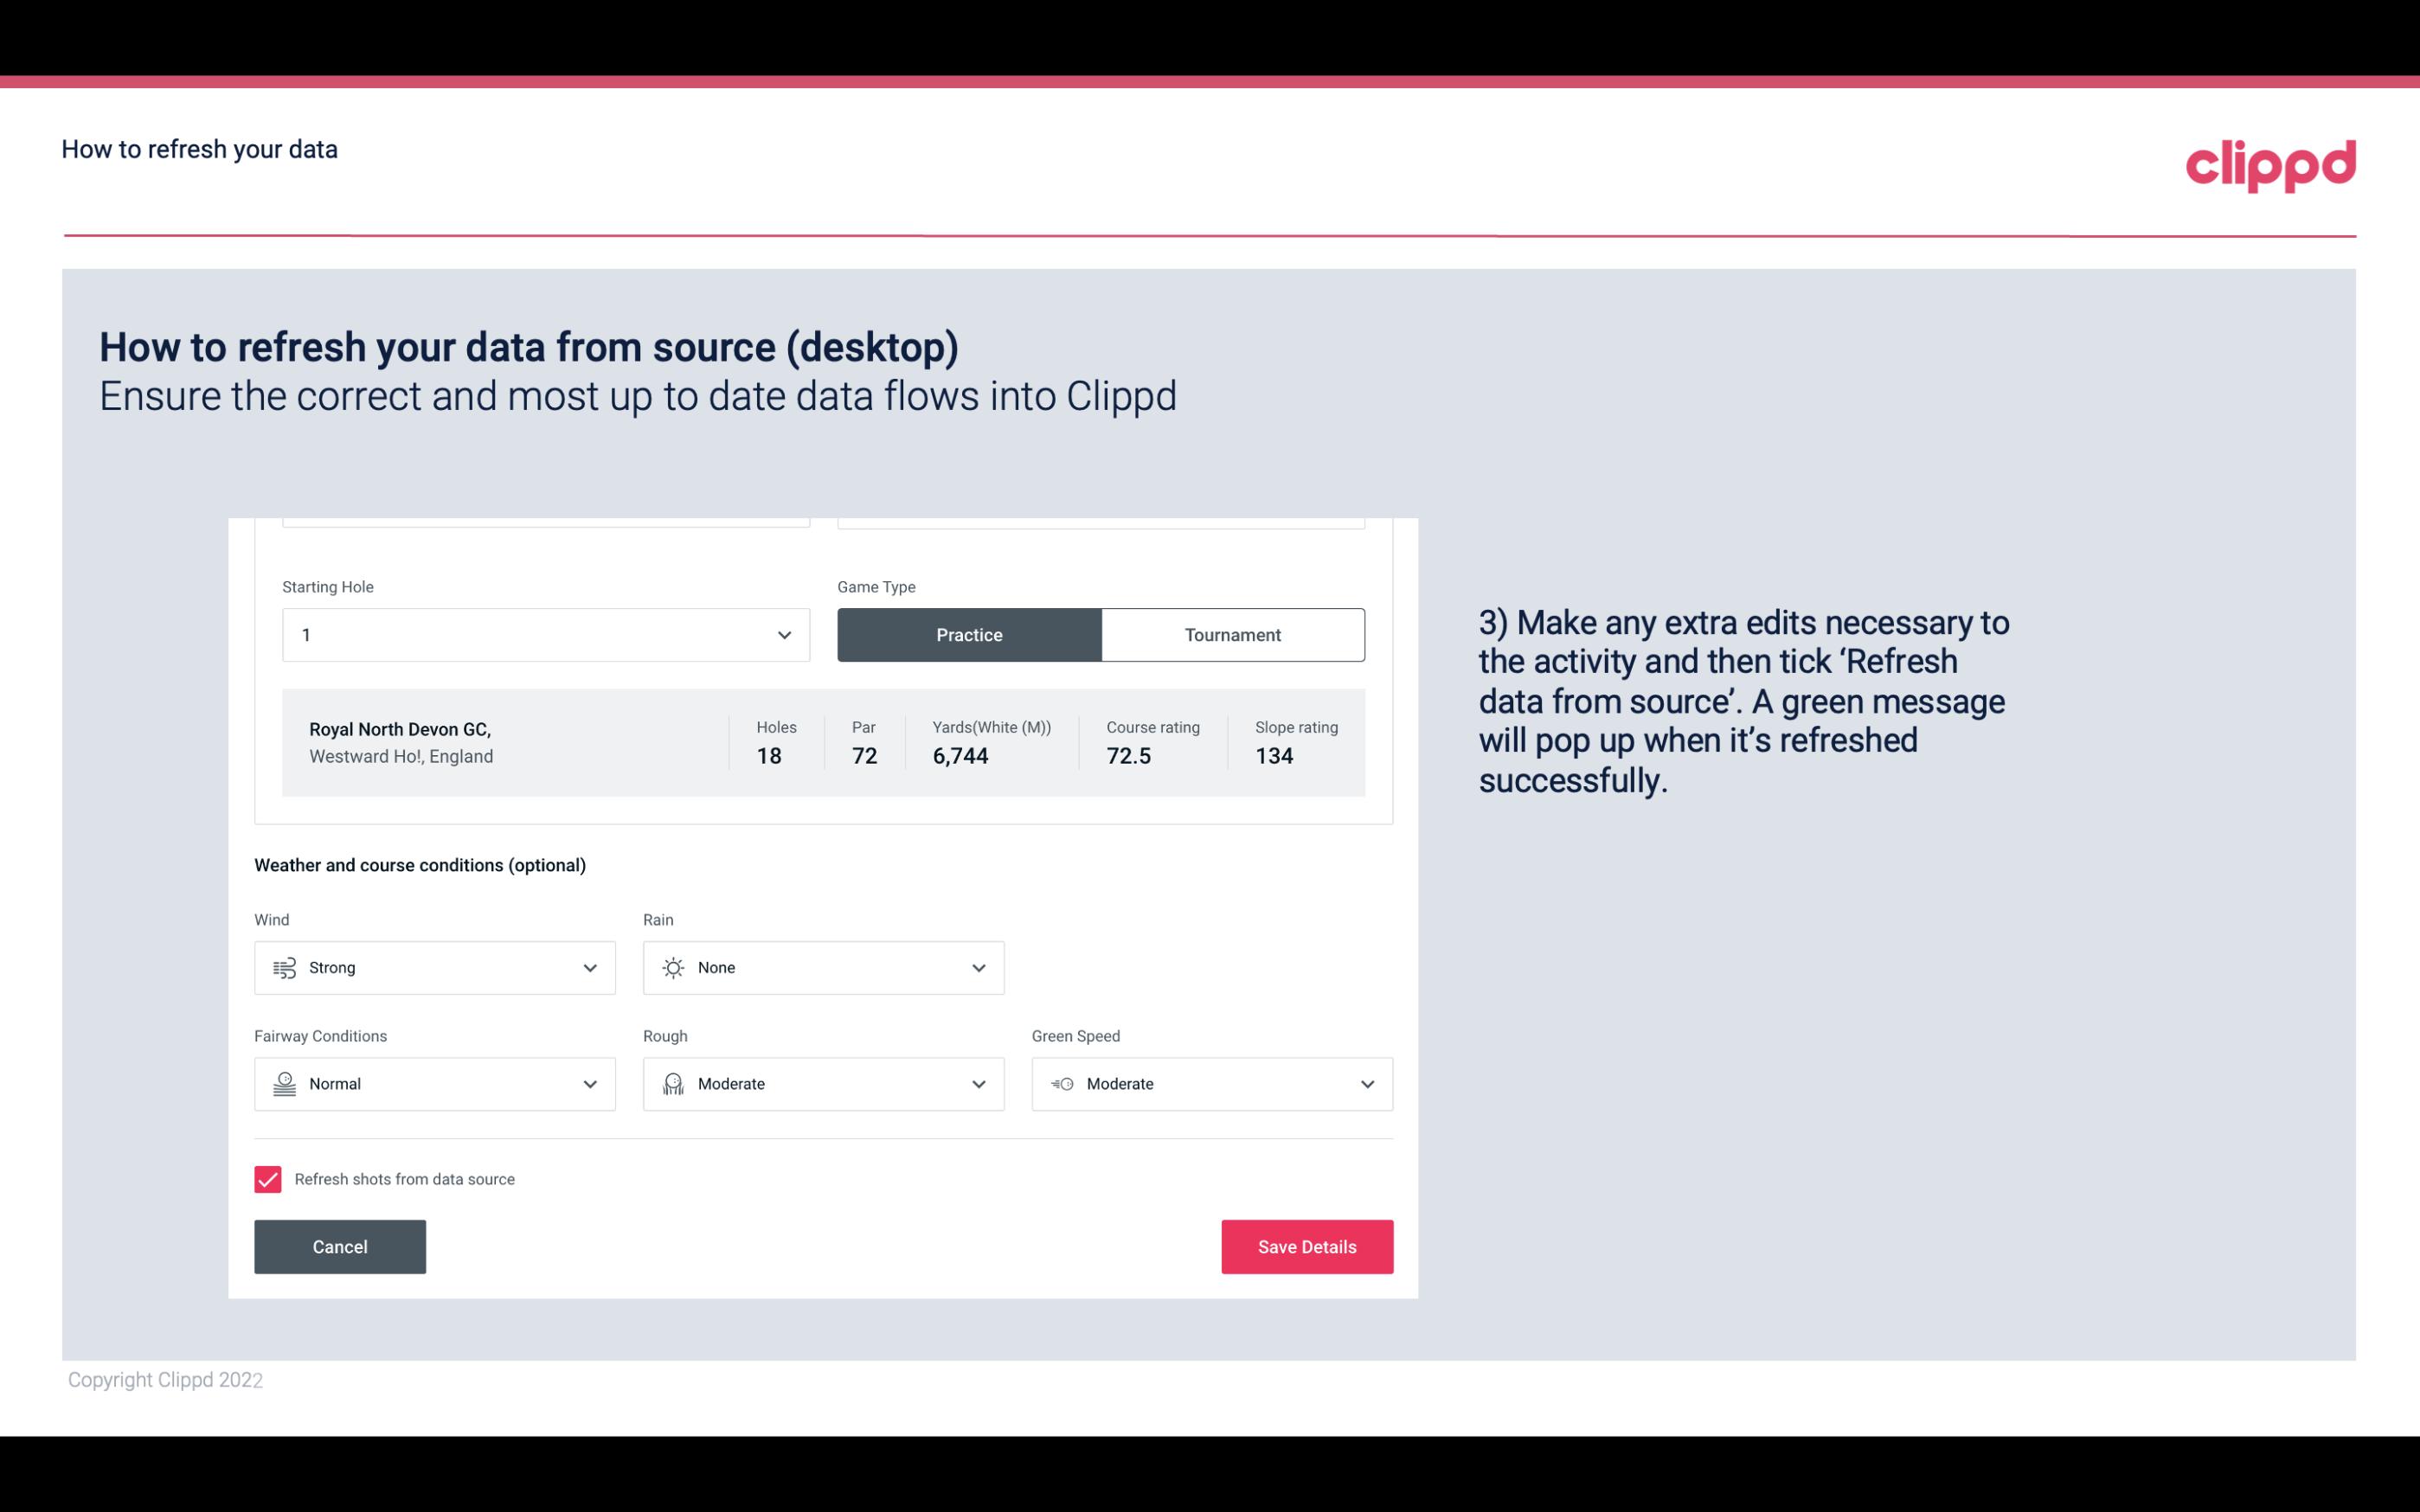Select the Tournament game type toggle

(x=1232, y=634)
